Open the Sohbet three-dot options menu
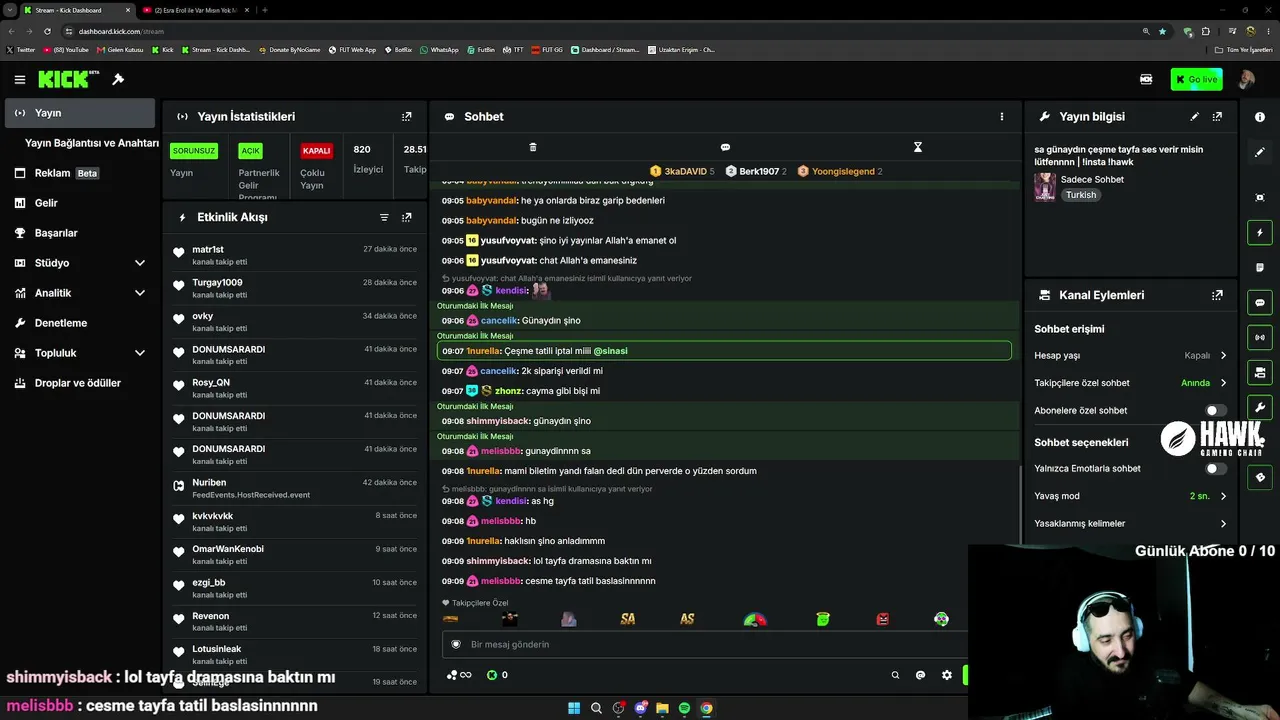1280x720 pixels. [x=1001, y=117]
